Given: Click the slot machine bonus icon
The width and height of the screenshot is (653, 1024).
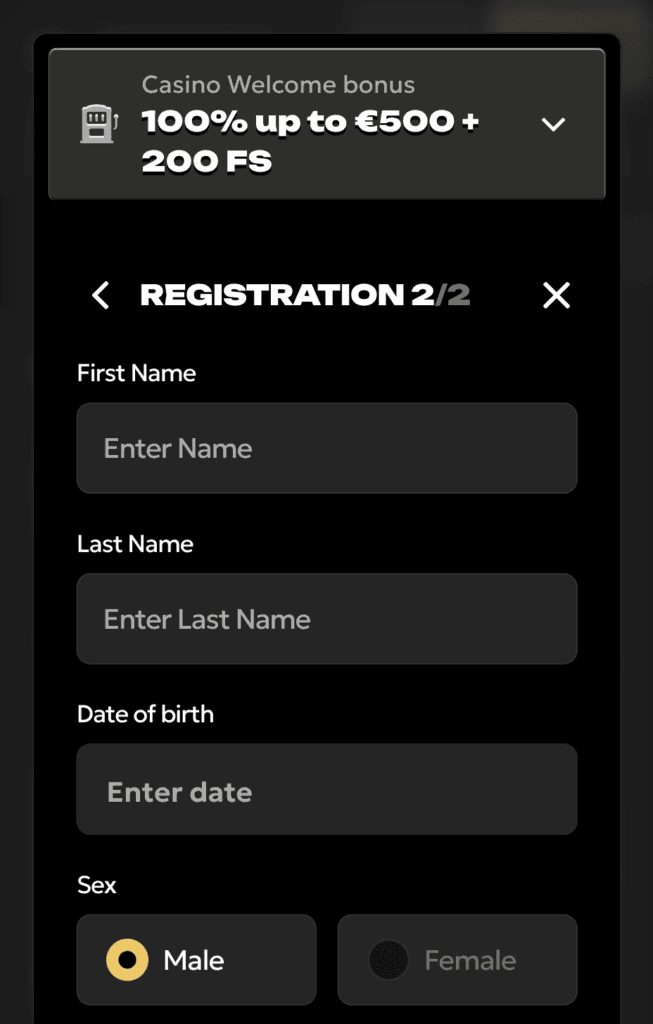Looking at the screenshot, I should pos(99,124).
